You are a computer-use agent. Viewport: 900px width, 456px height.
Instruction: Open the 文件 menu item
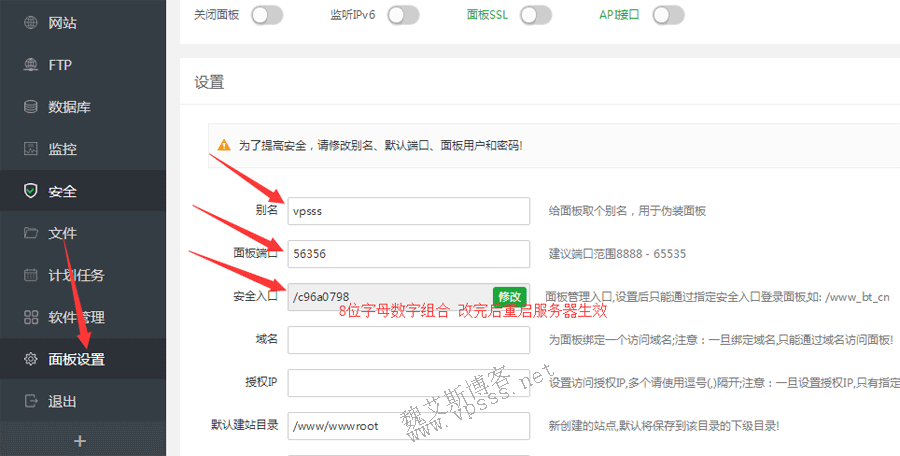62,233
